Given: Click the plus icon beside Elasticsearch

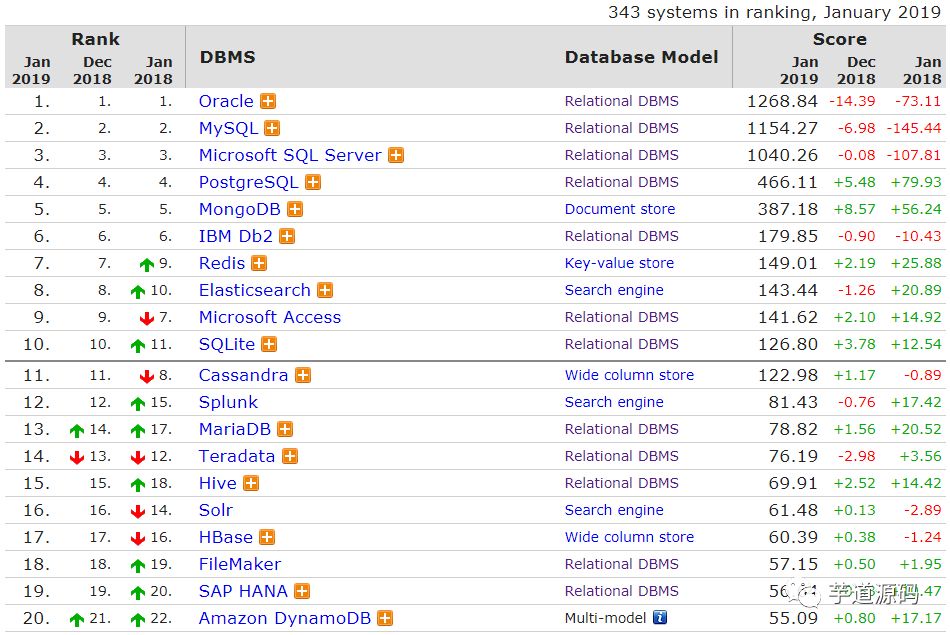Looking at the screenshot, I should pos(325,290).
